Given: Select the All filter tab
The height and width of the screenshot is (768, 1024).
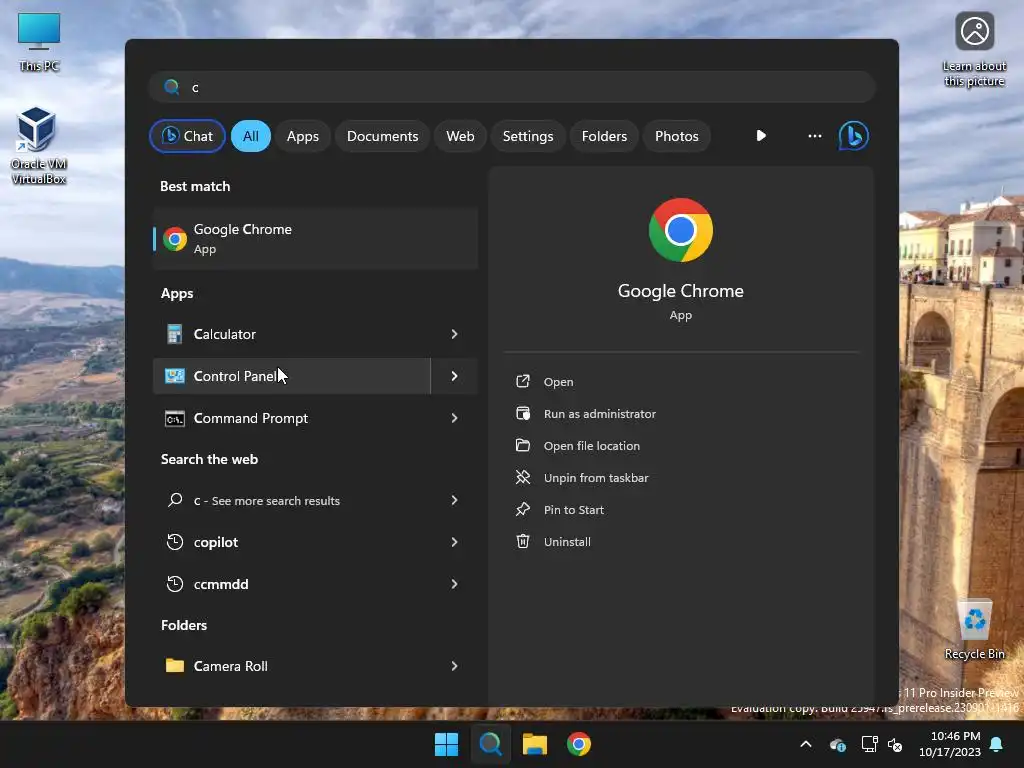Looking at the screenshot, I should coord(251,136).
